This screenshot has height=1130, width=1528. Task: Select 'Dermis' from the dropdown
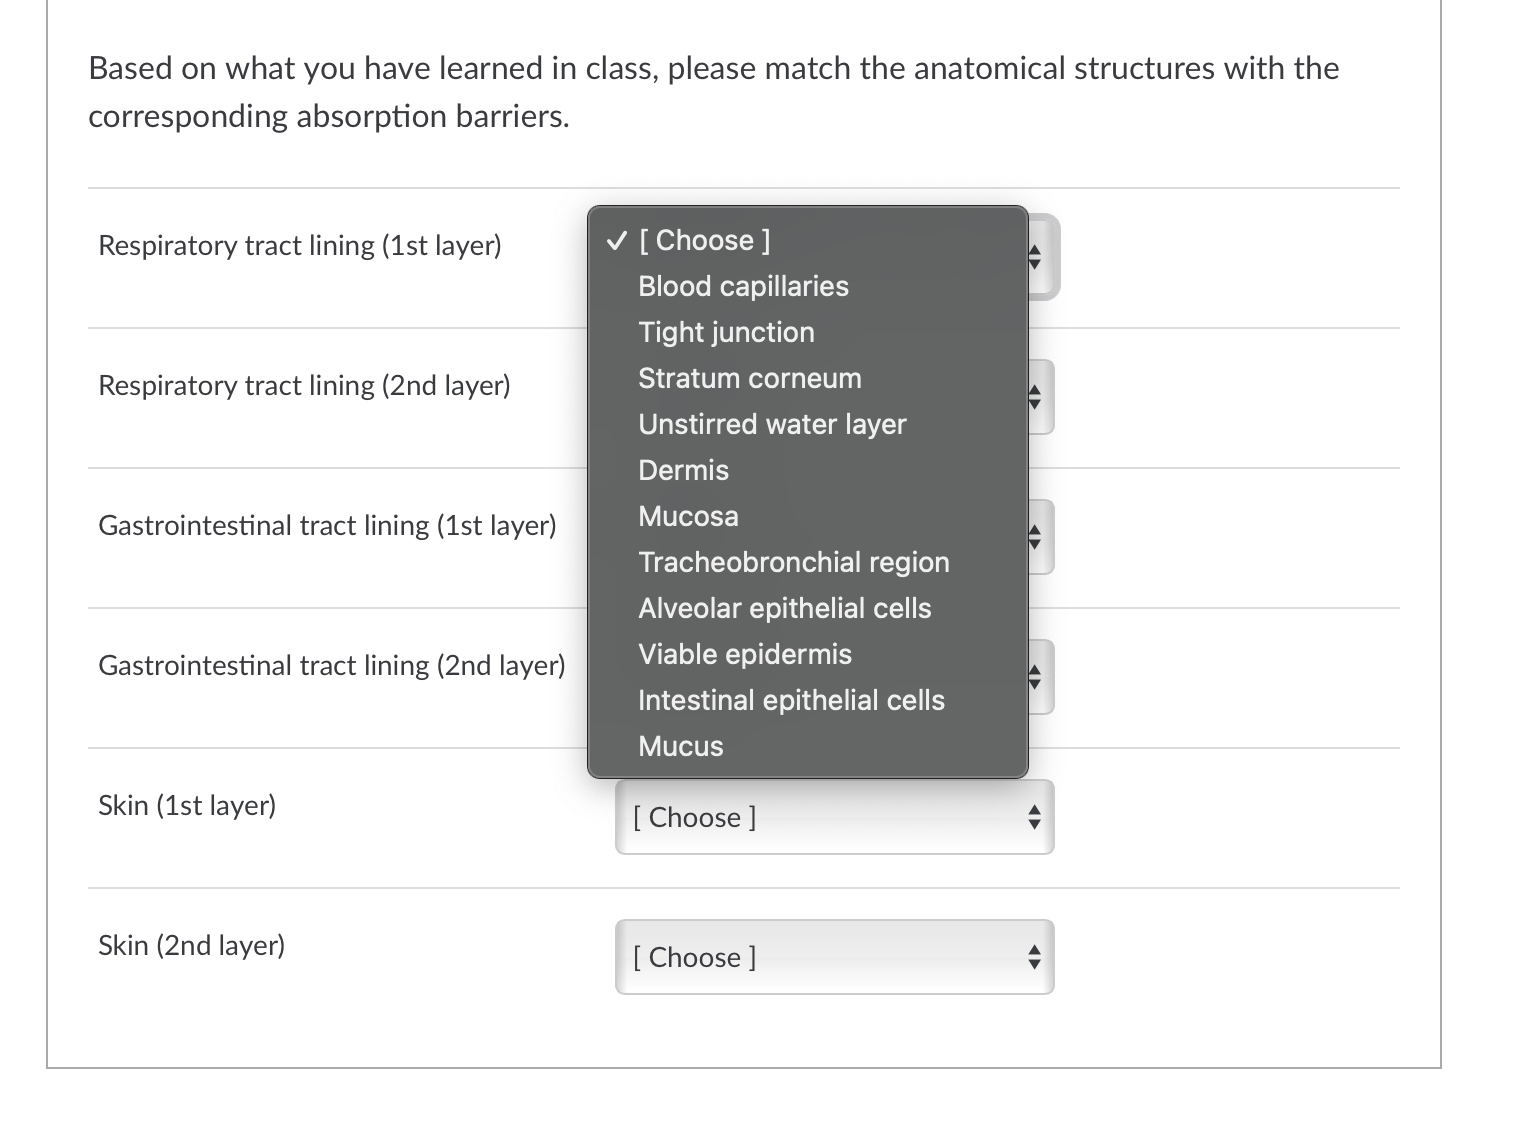tap(683, 470)
